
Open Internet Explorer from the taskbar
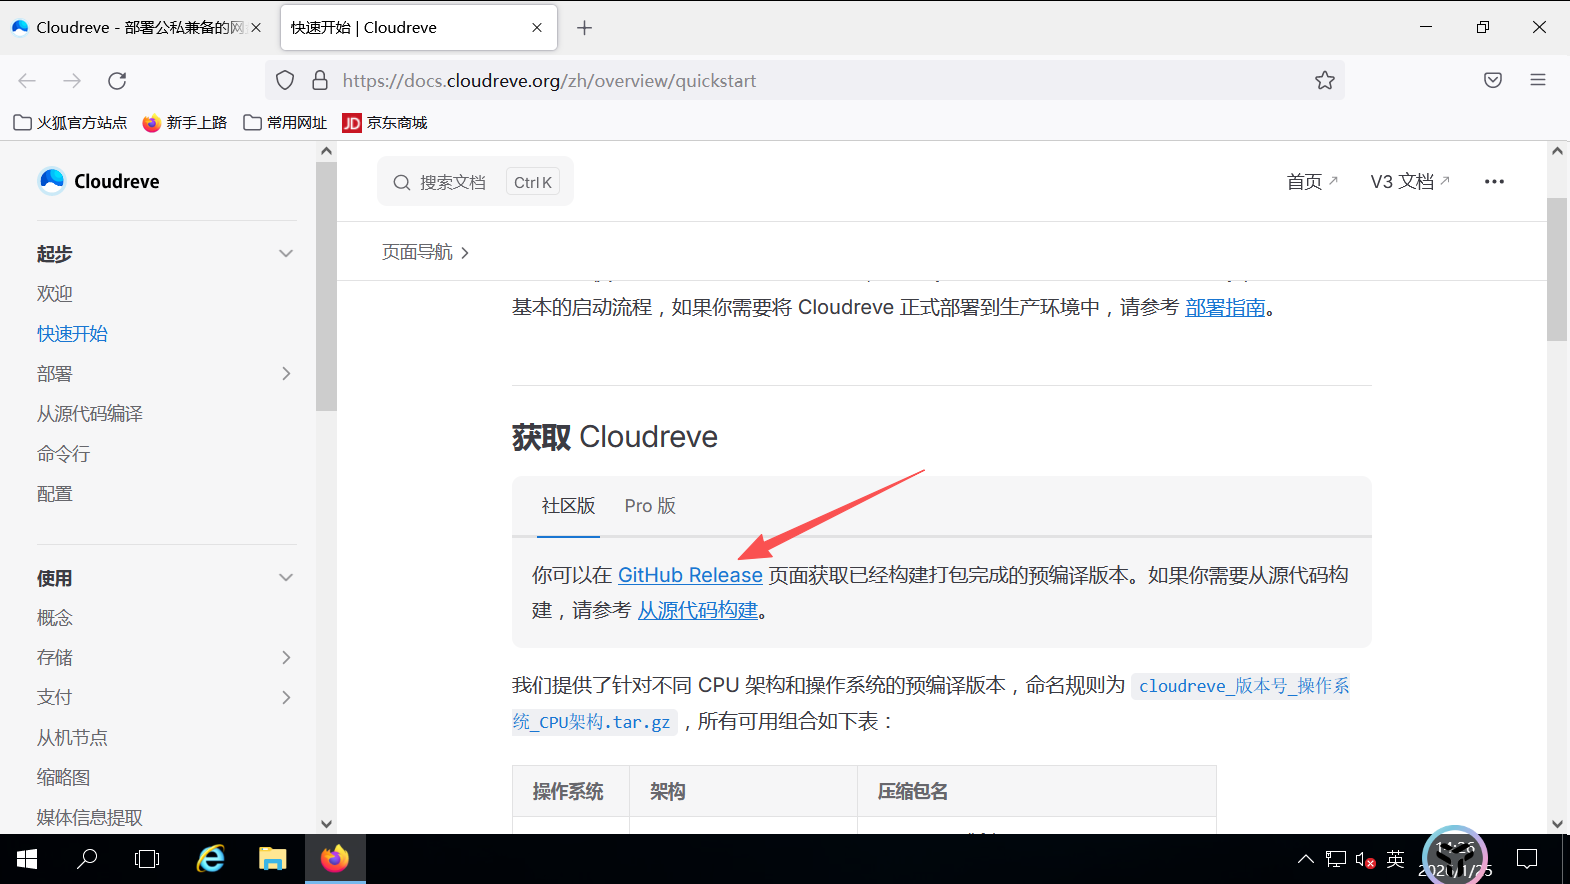point(211,858)
